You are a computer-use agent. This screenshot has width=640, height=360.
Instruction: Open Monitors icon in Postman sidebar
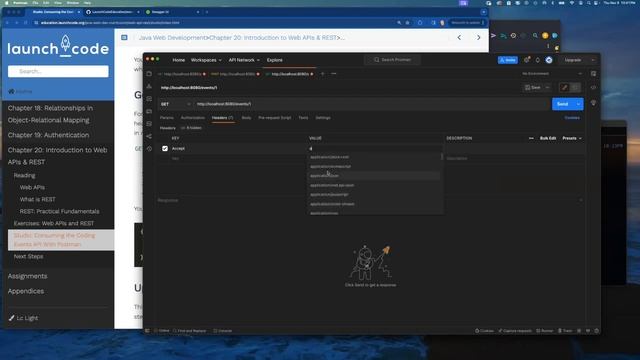149,124
